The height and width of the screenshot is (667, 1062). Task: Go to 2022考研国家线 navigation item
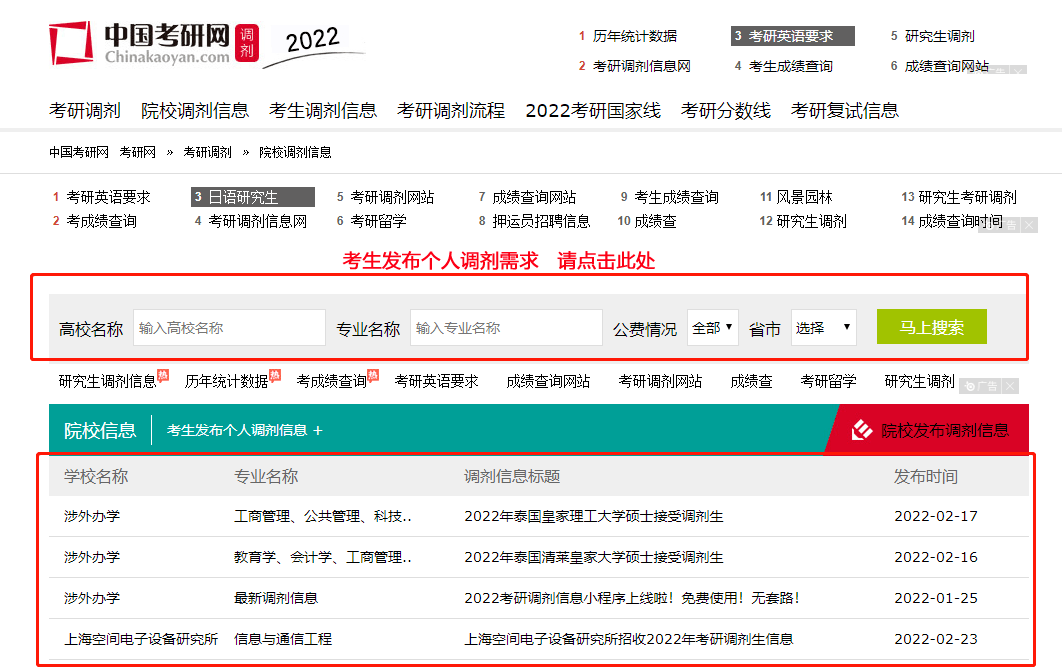(x=593, y=110)
